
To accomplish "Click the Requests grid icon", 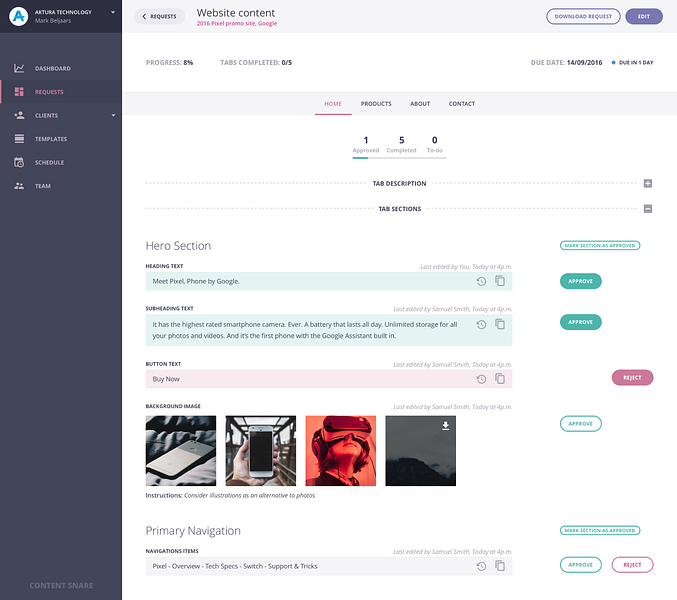I will click(x=19, y=92).
